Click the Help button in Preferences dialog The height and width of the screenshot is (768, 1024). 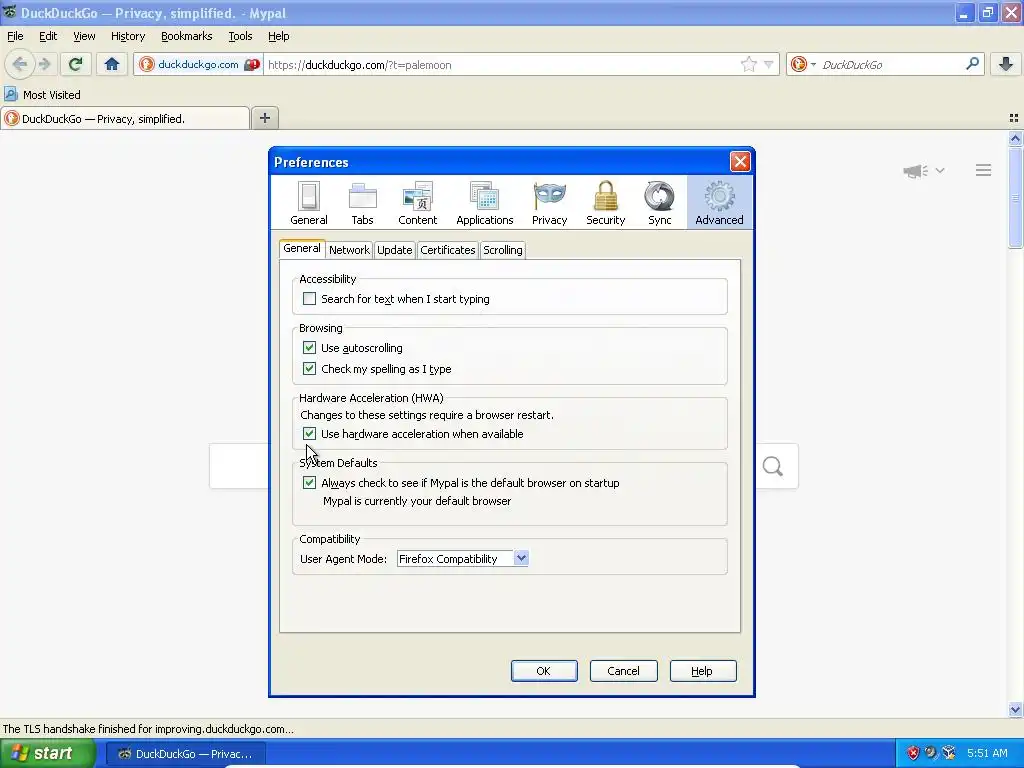[x=703, y=671]
